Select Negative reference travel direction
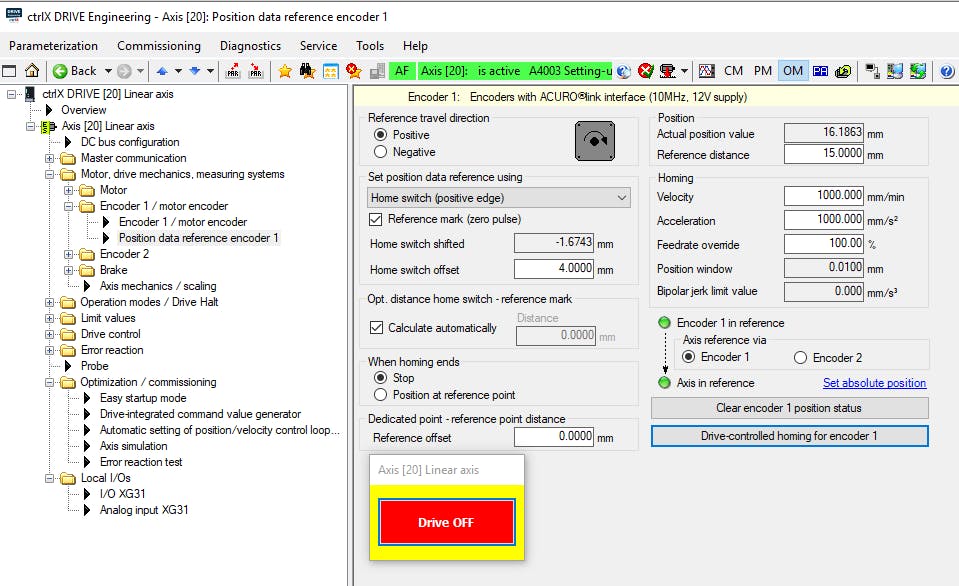Image resolution: width=959 pixels, height=586 pixels. pyautogui.click(x=380, y=152)
